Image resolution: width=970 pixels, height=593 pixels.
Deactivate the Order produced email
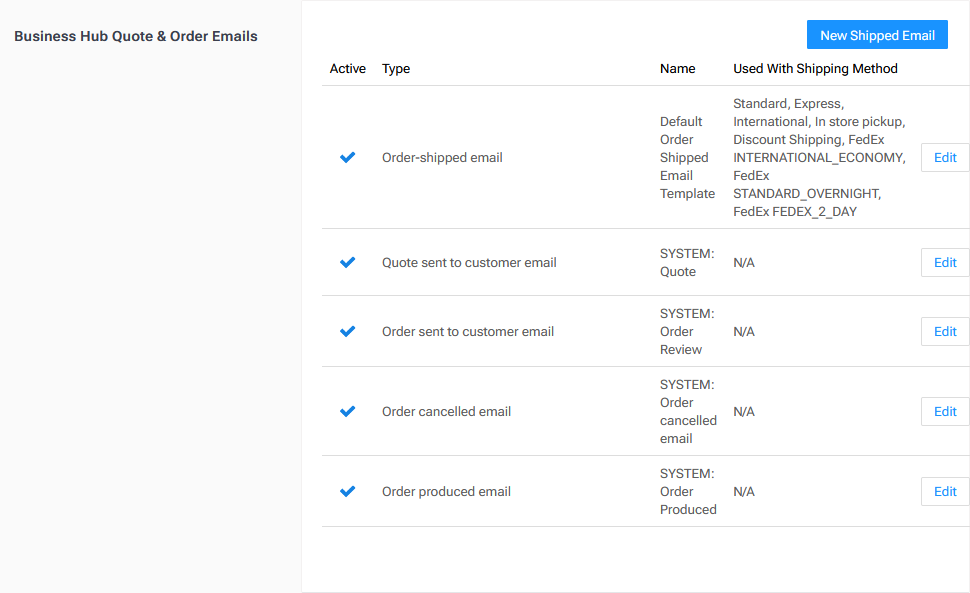[x=348, y=491]
